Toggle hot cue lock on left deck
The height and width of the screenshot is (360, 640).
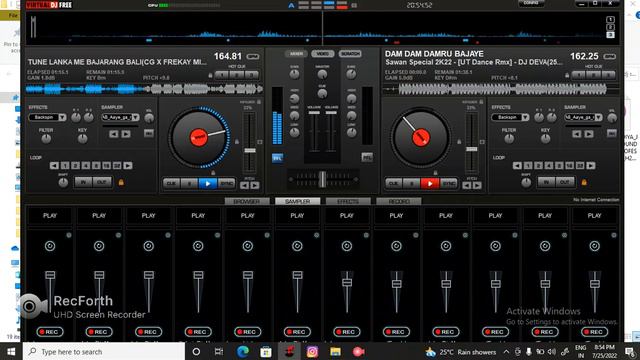pyautogui.click(x=210, y=76)
